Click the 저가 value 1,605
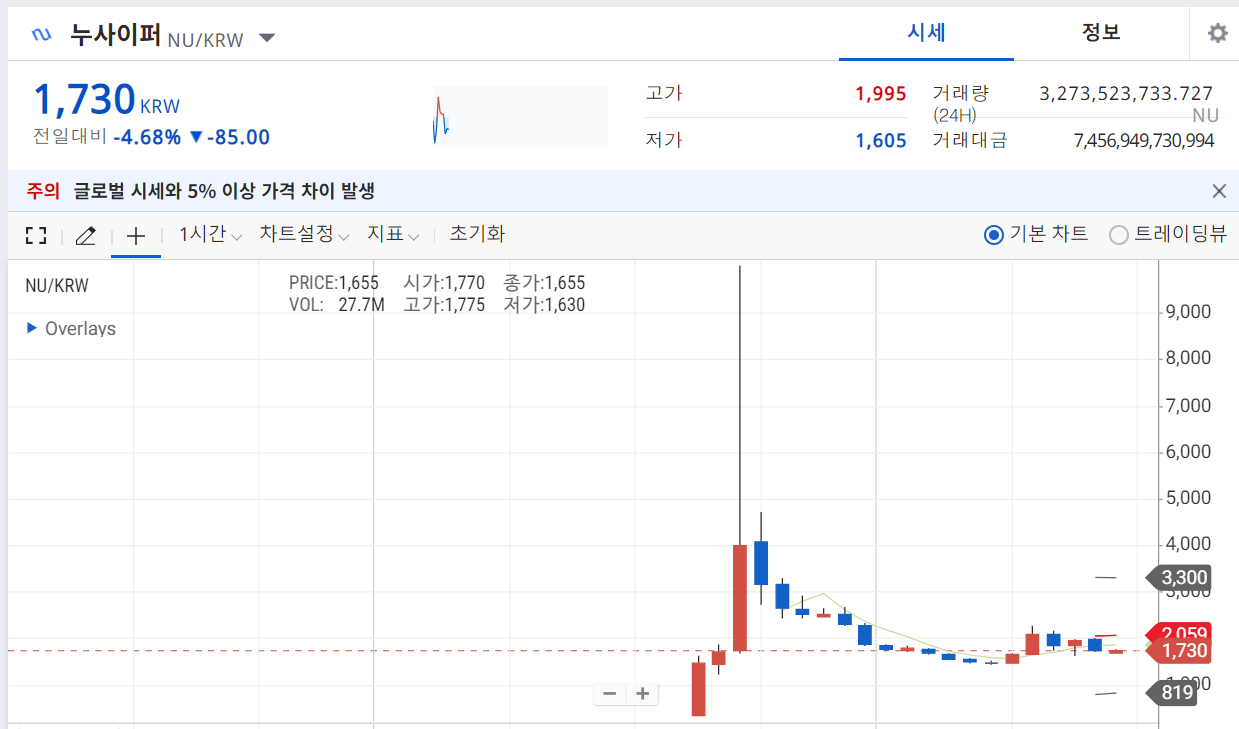This screenshot has width=1239, height=729. pos(880,141)
